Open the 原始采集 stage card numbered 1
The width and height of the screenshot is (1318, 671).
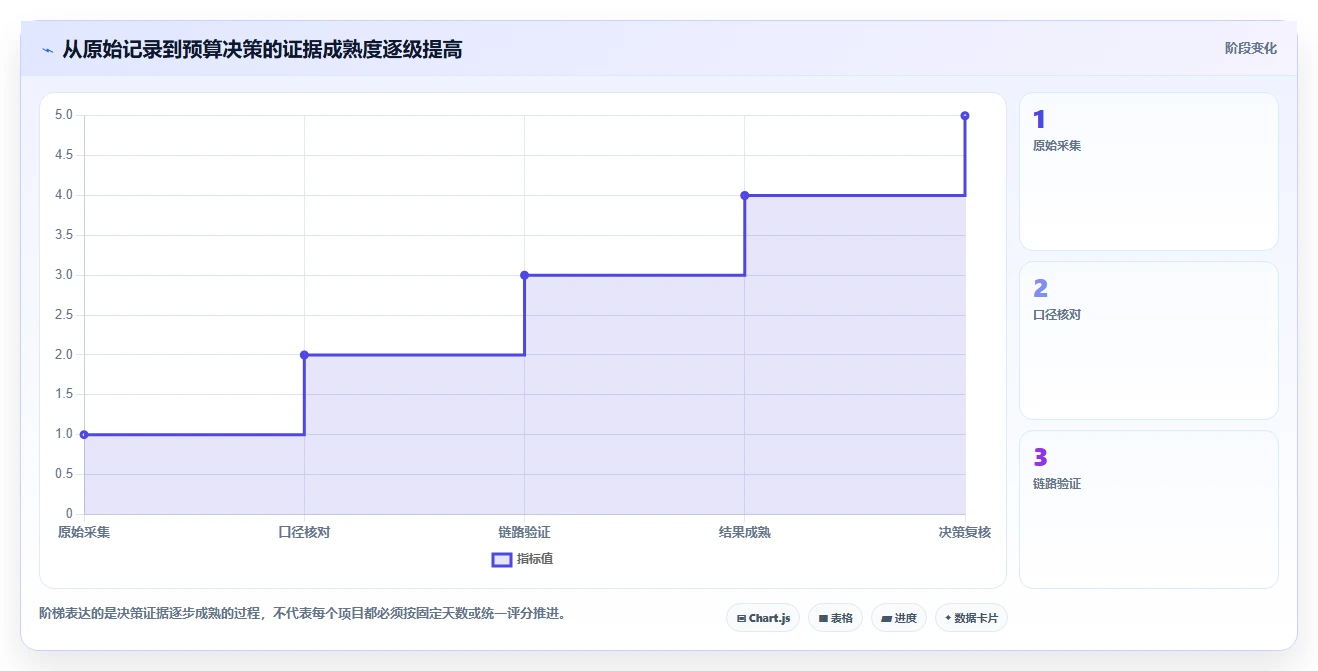[1148, 171]
